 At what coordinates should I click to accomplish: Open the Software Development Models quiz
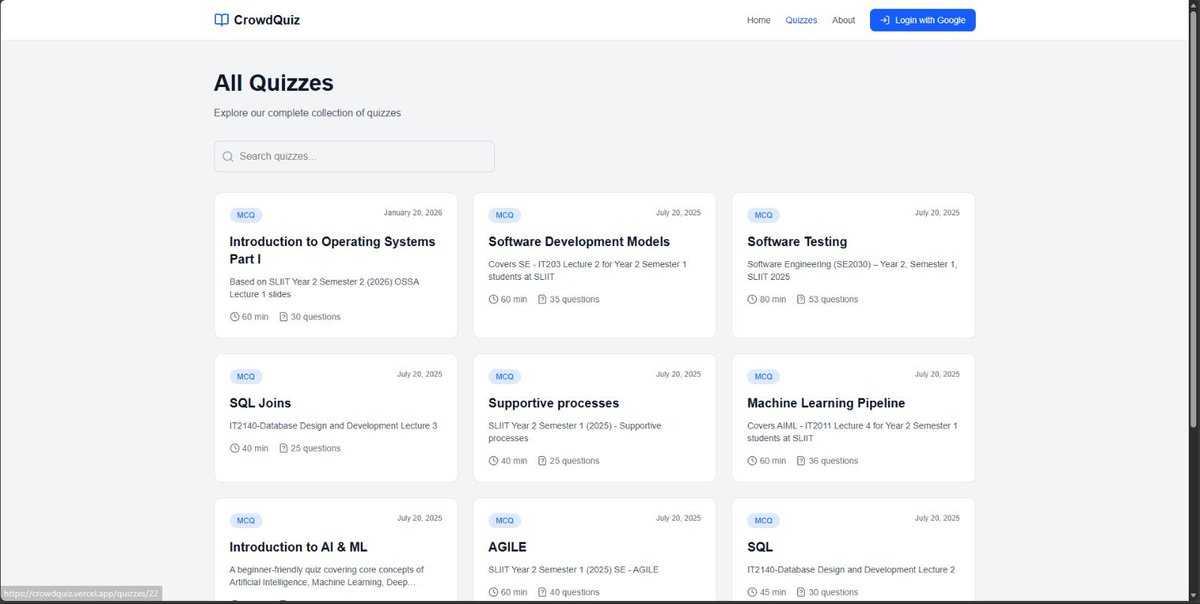pos(579,242)
